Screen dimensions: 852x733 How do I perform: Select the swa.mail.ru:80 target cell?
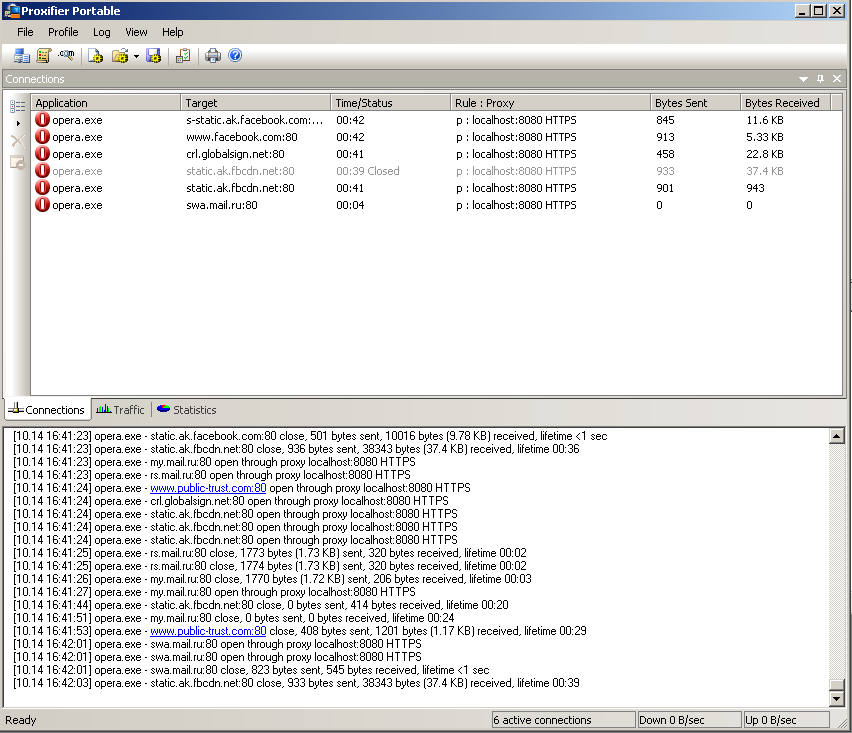[x=222, y=205]
